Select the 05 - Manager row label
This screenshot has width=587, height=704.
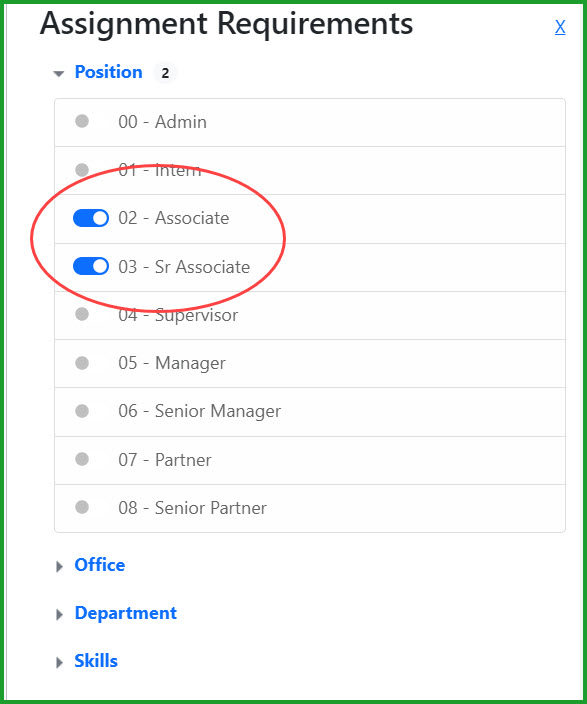(172, 363)
